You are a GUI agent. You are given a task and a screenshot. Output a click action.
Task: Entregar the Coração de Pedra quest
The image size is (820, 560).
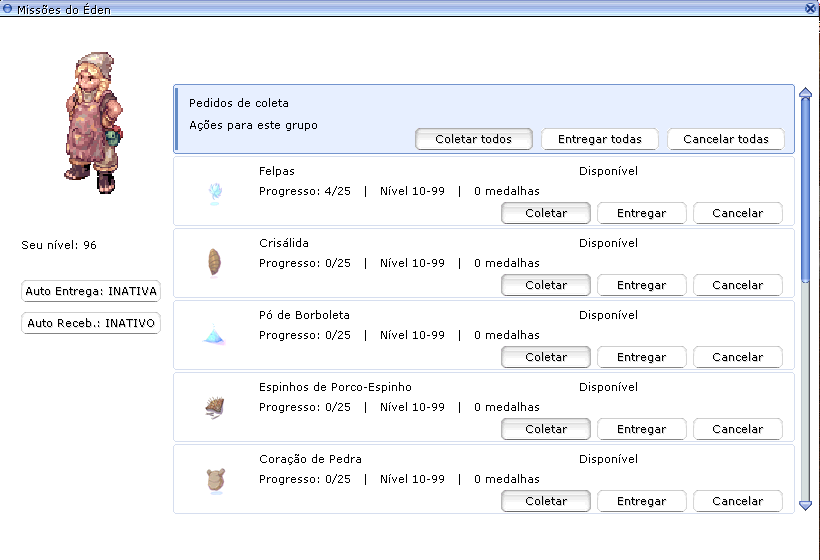[x=642, y=501]
